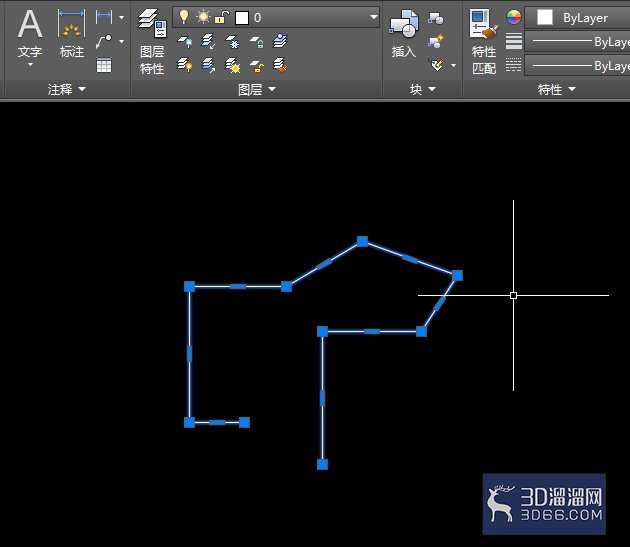Image resolution: width=630 pixels, height=547 pixels.
Task: Click 特性匹配 match properties button
Action: pyautogui.click(x=484, y=42)
